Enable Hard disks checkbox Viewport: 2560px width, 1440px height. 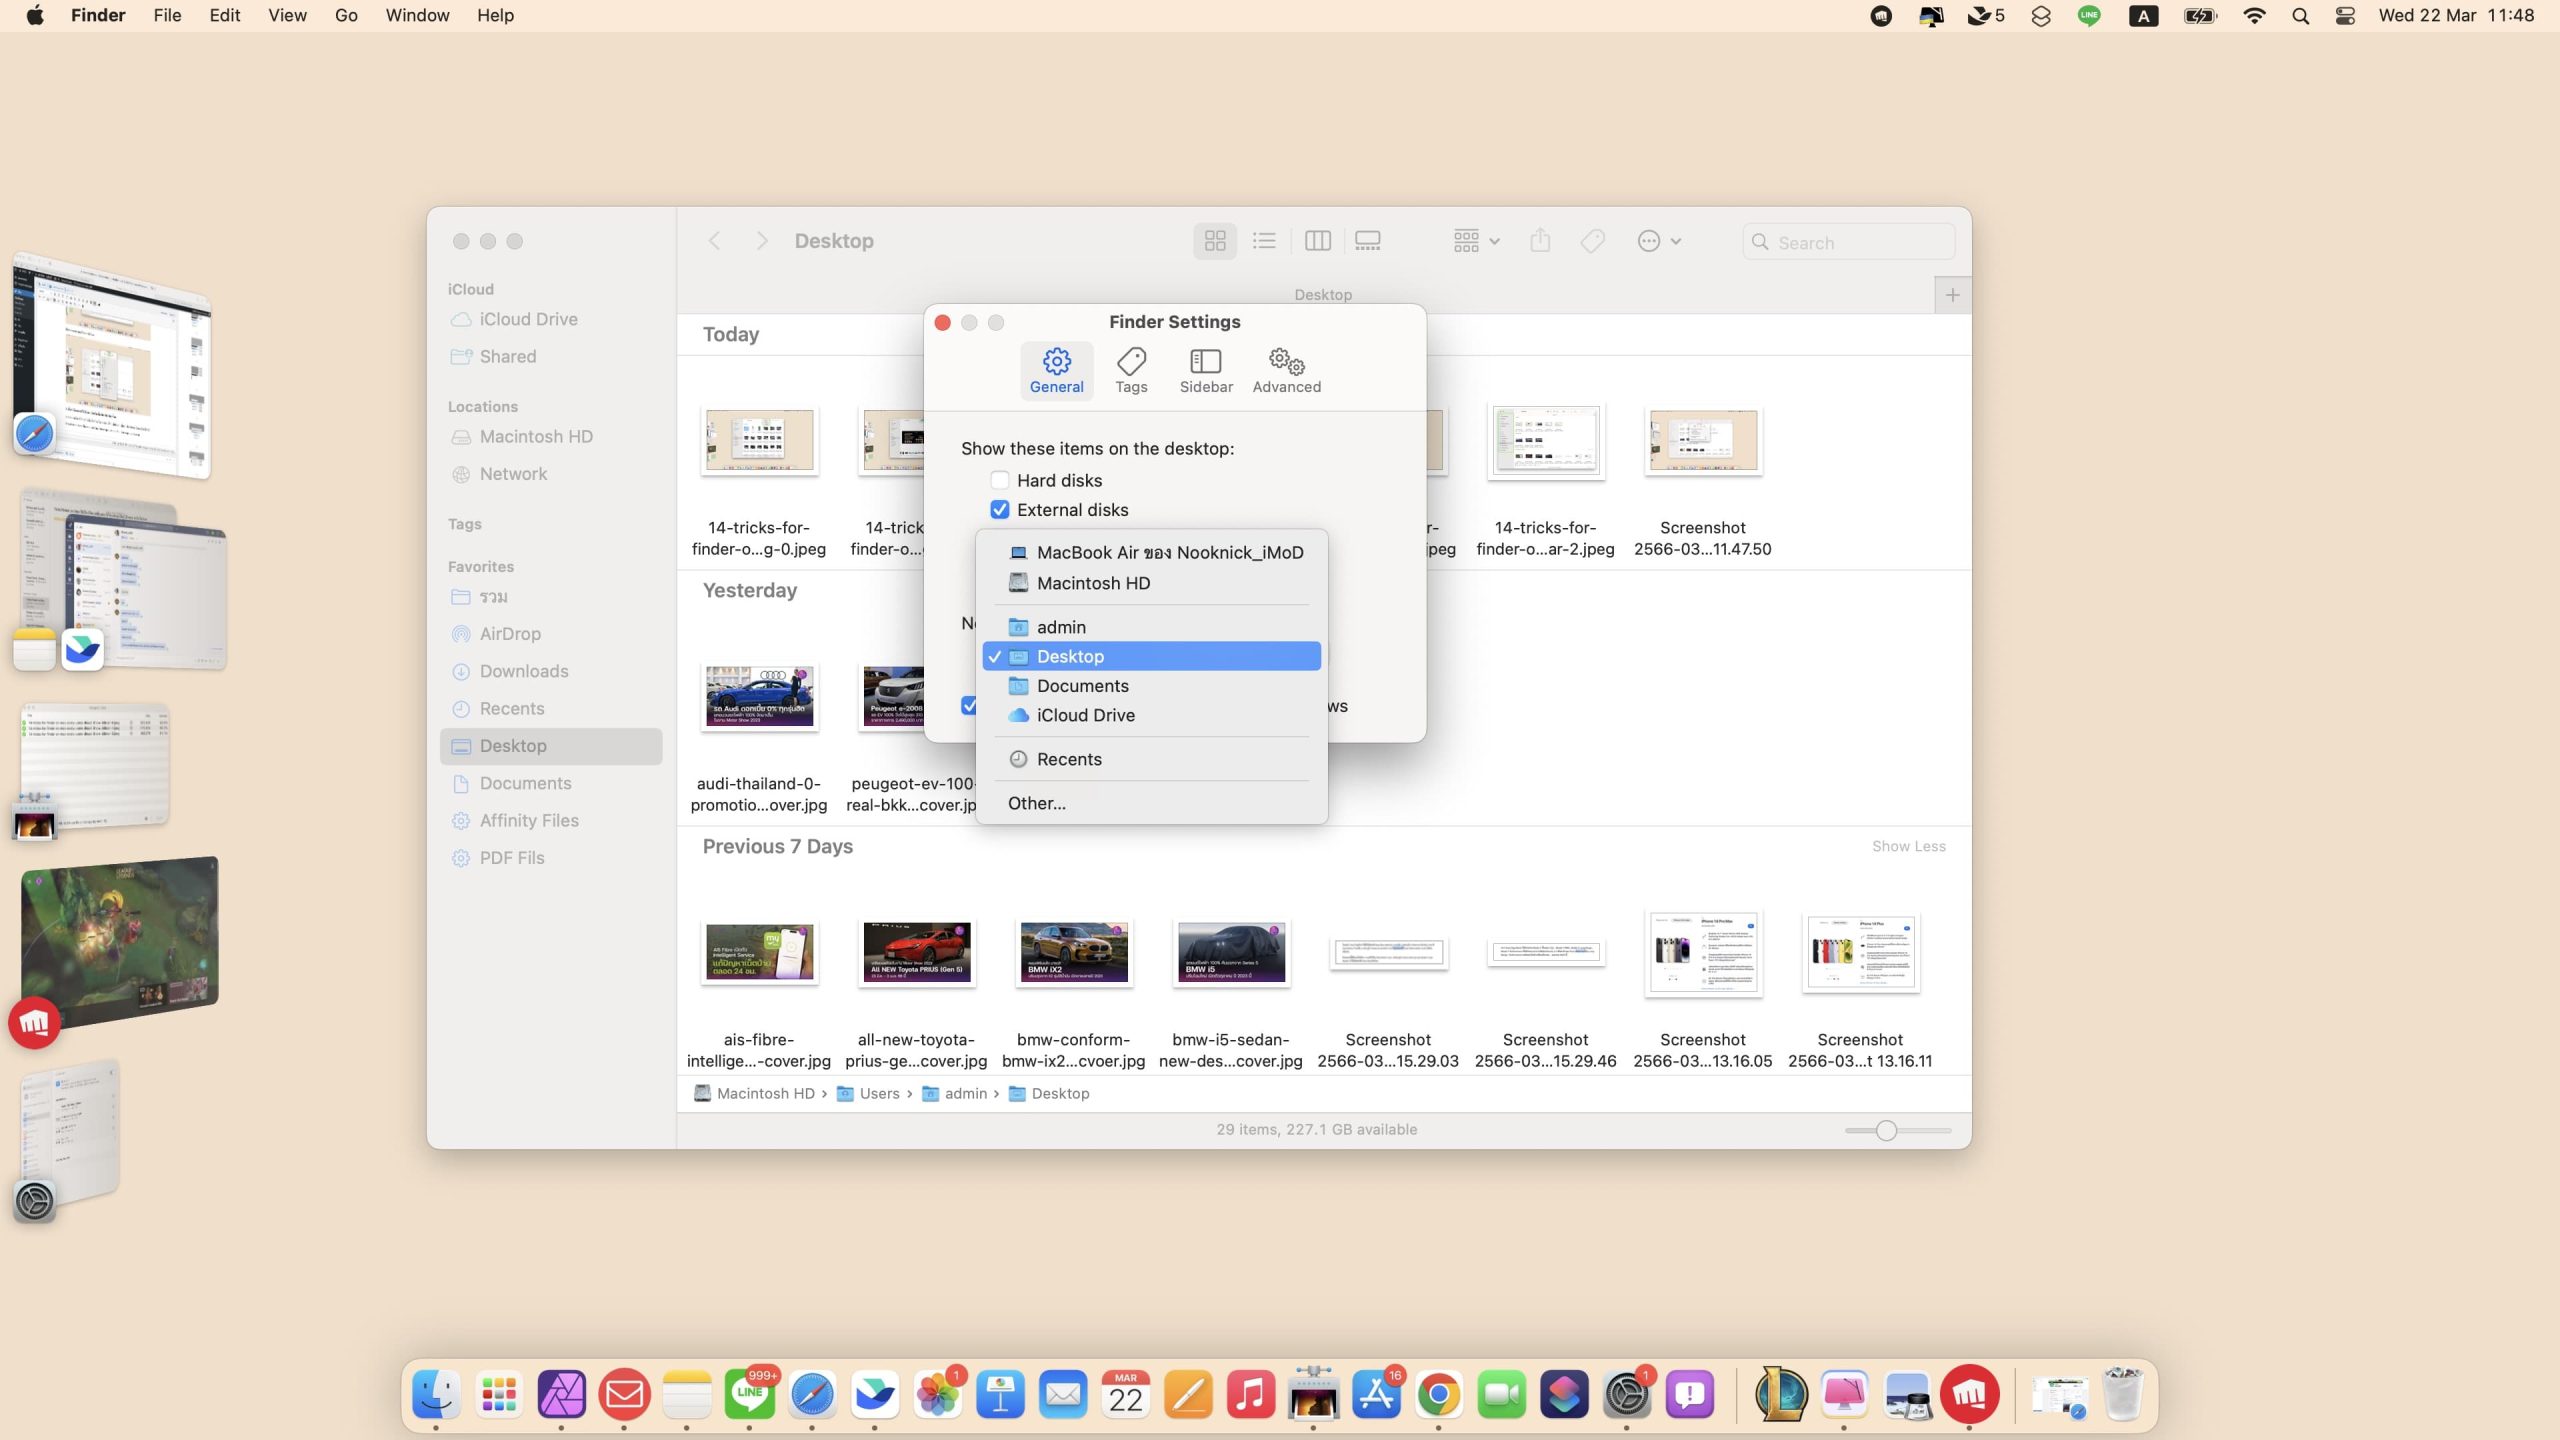click(x=1000, y=480)
